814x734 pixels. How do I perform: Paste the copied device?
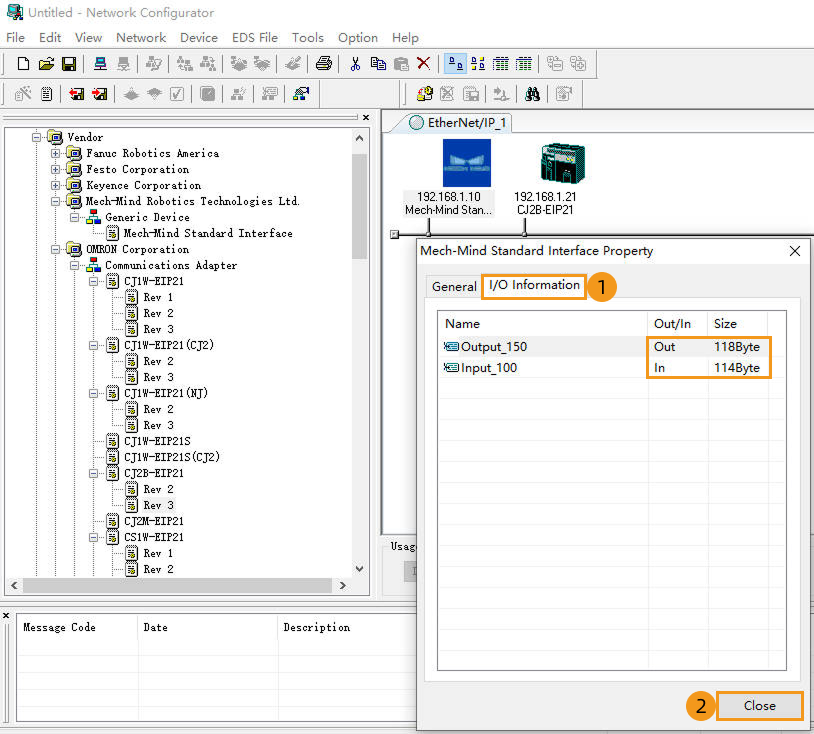[401, 63]
